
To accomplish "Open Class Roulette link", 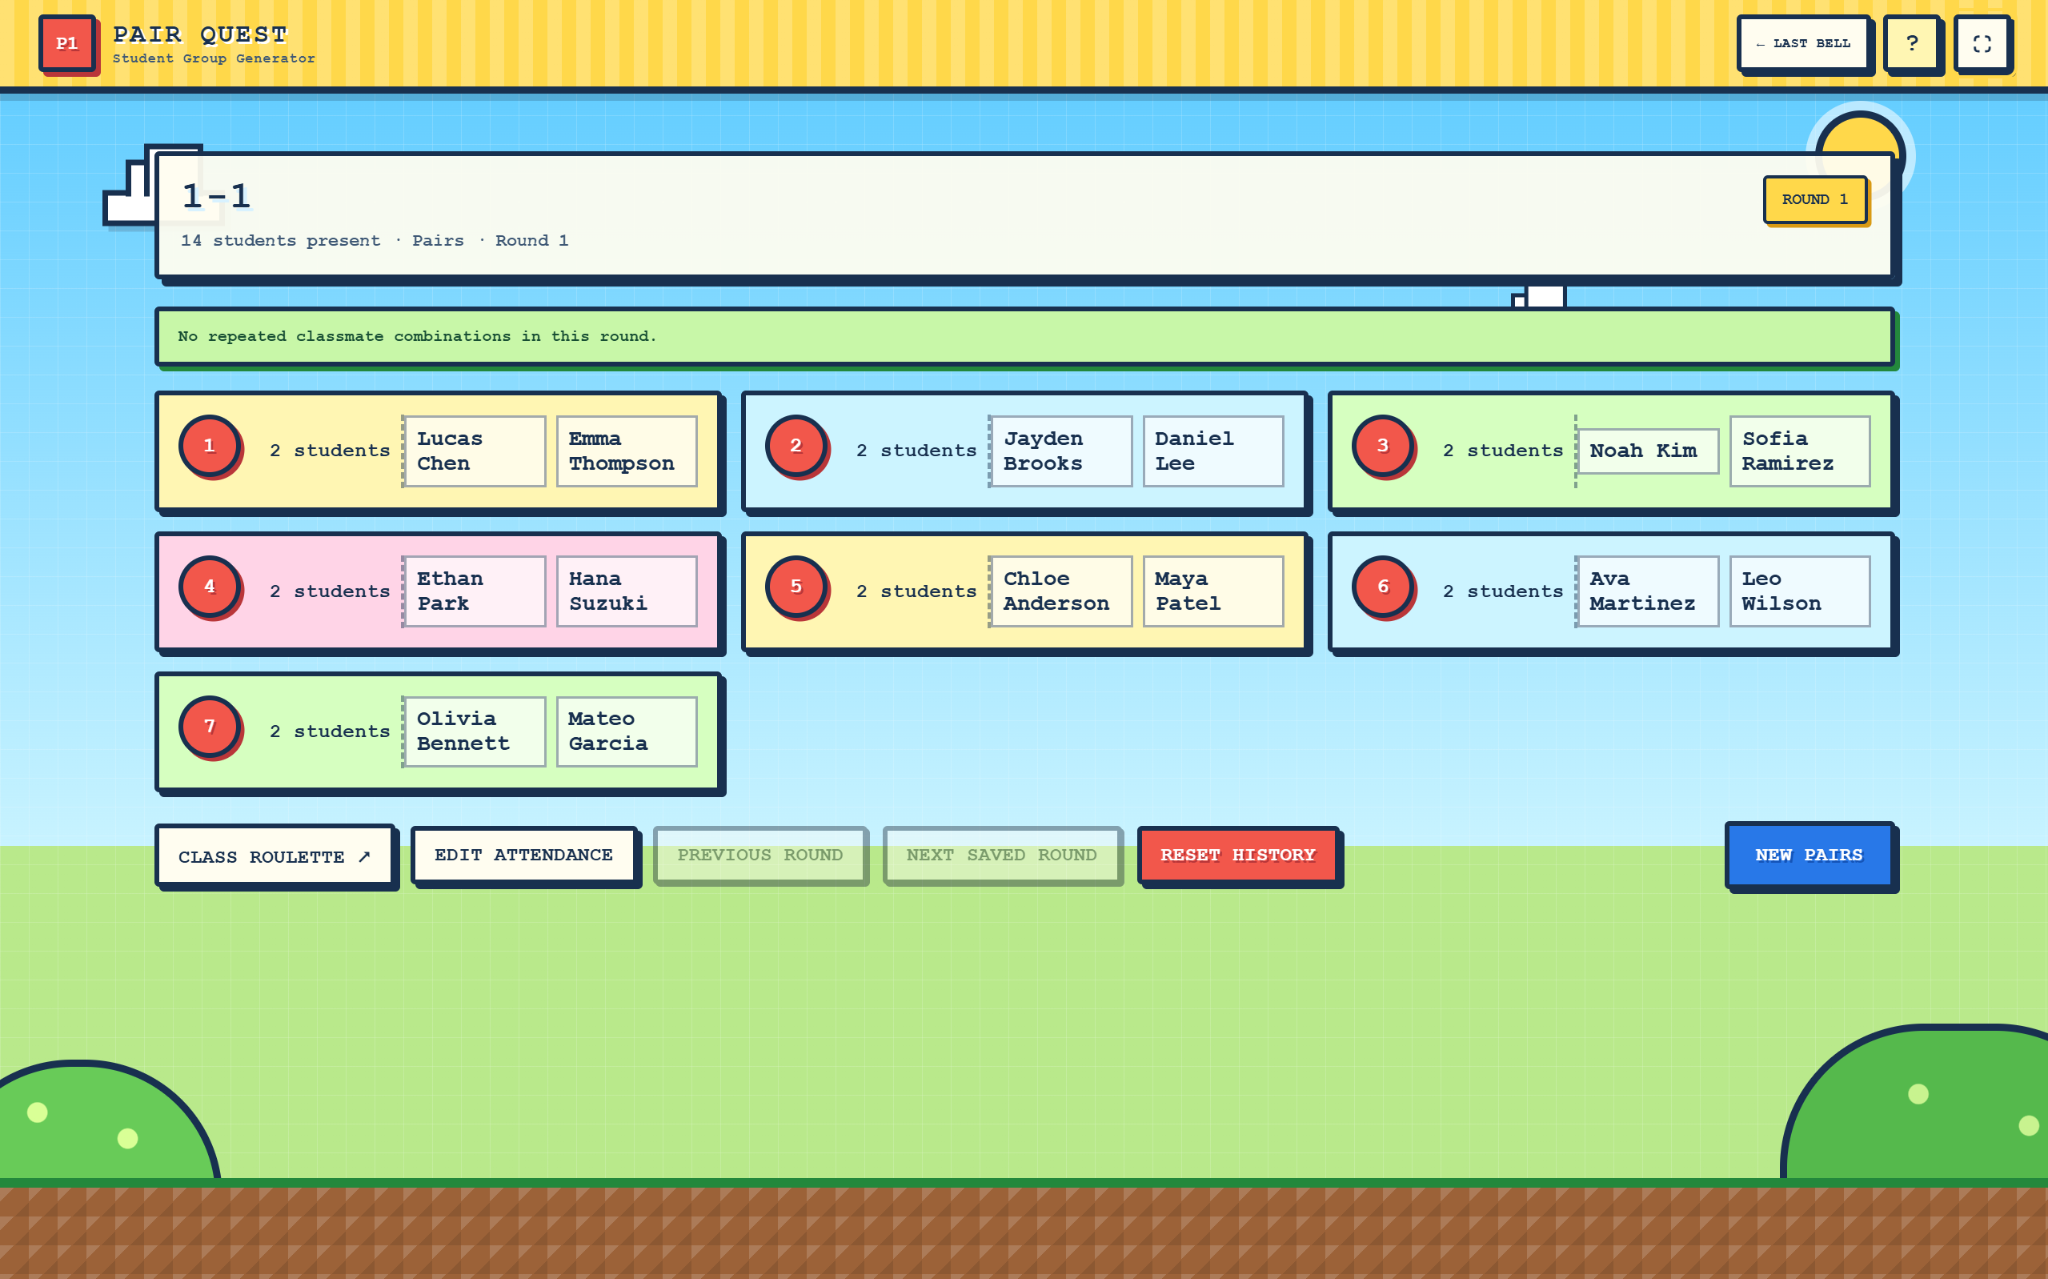I will (274, 856).
